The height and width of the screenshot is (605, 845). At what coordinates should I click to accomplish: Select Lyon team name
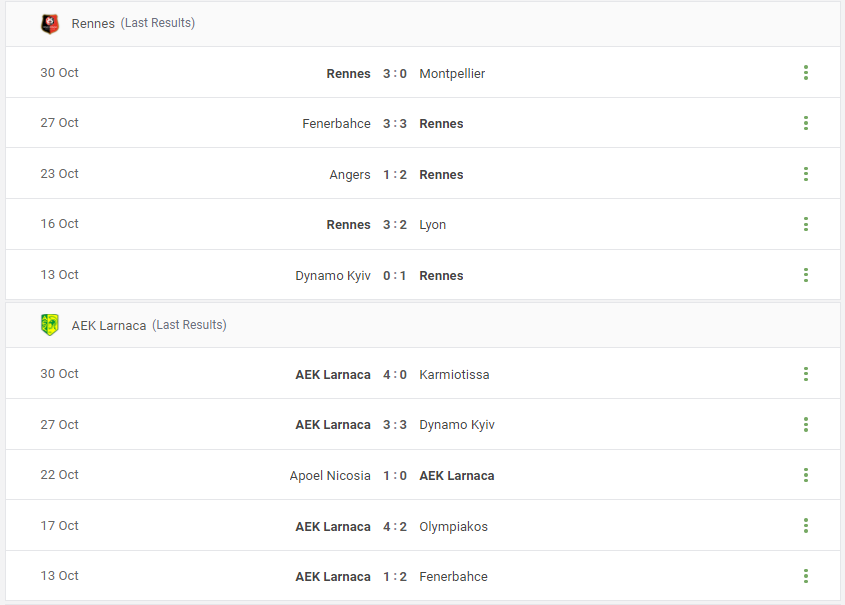(x=433, y=225)
